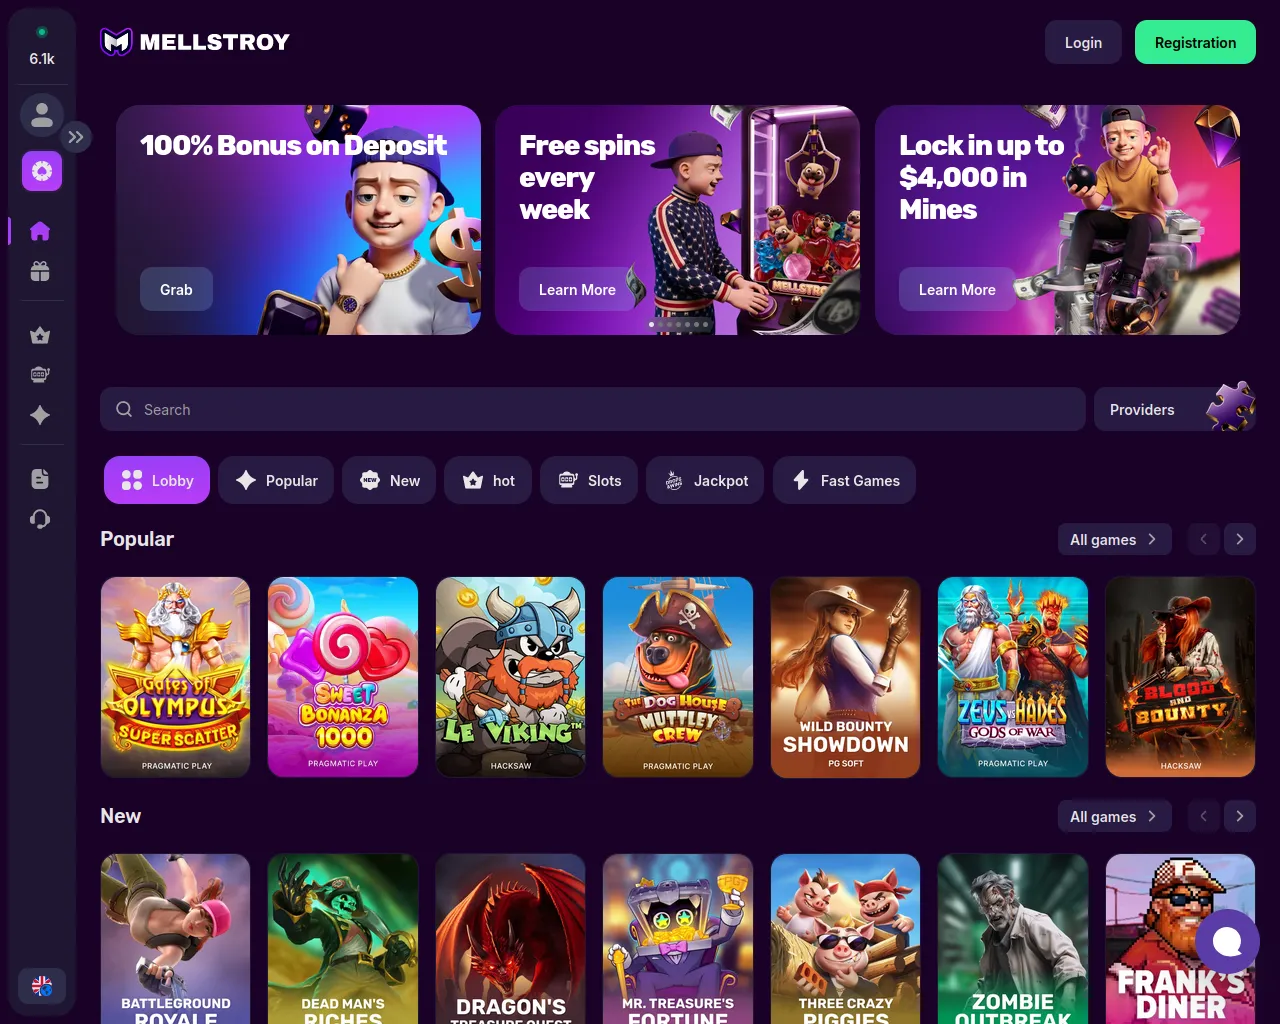The width and height of the screenshot is (1280, 1024).
Task: Click into the Search games field
Action: coord(593,409)
